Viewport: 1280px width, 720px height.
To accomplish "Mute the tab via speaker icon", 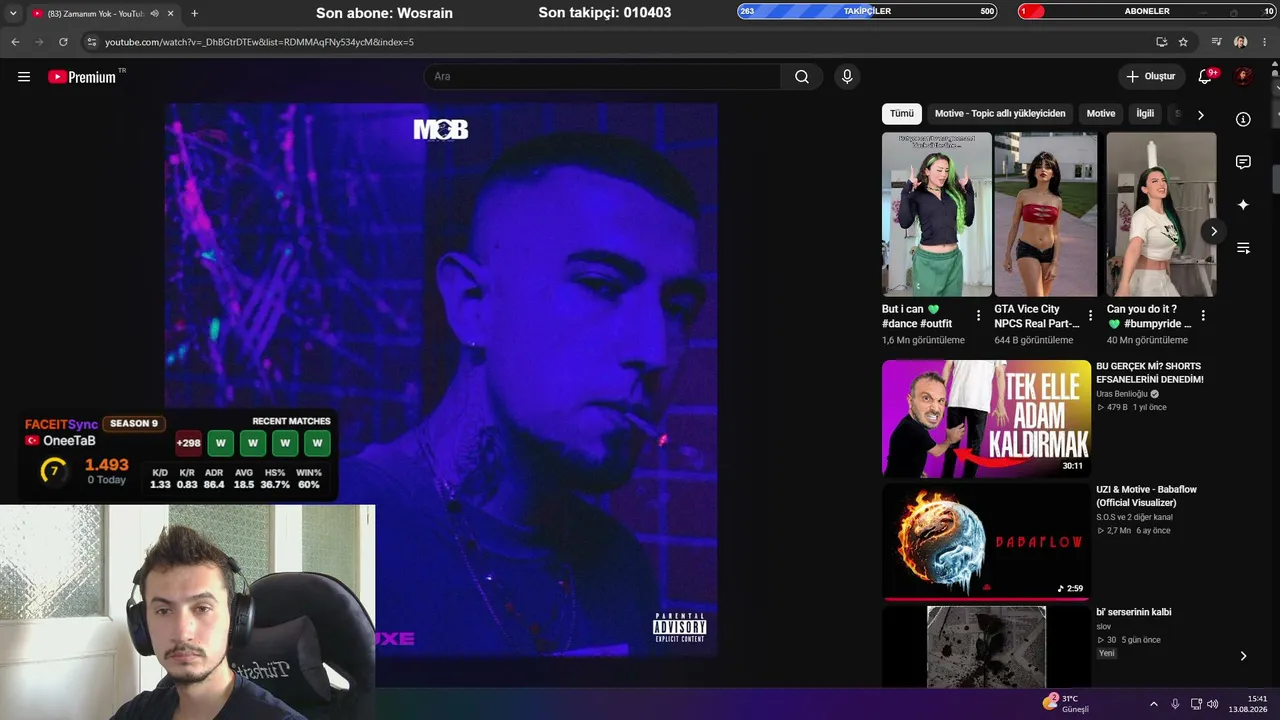I will (154, 13).
